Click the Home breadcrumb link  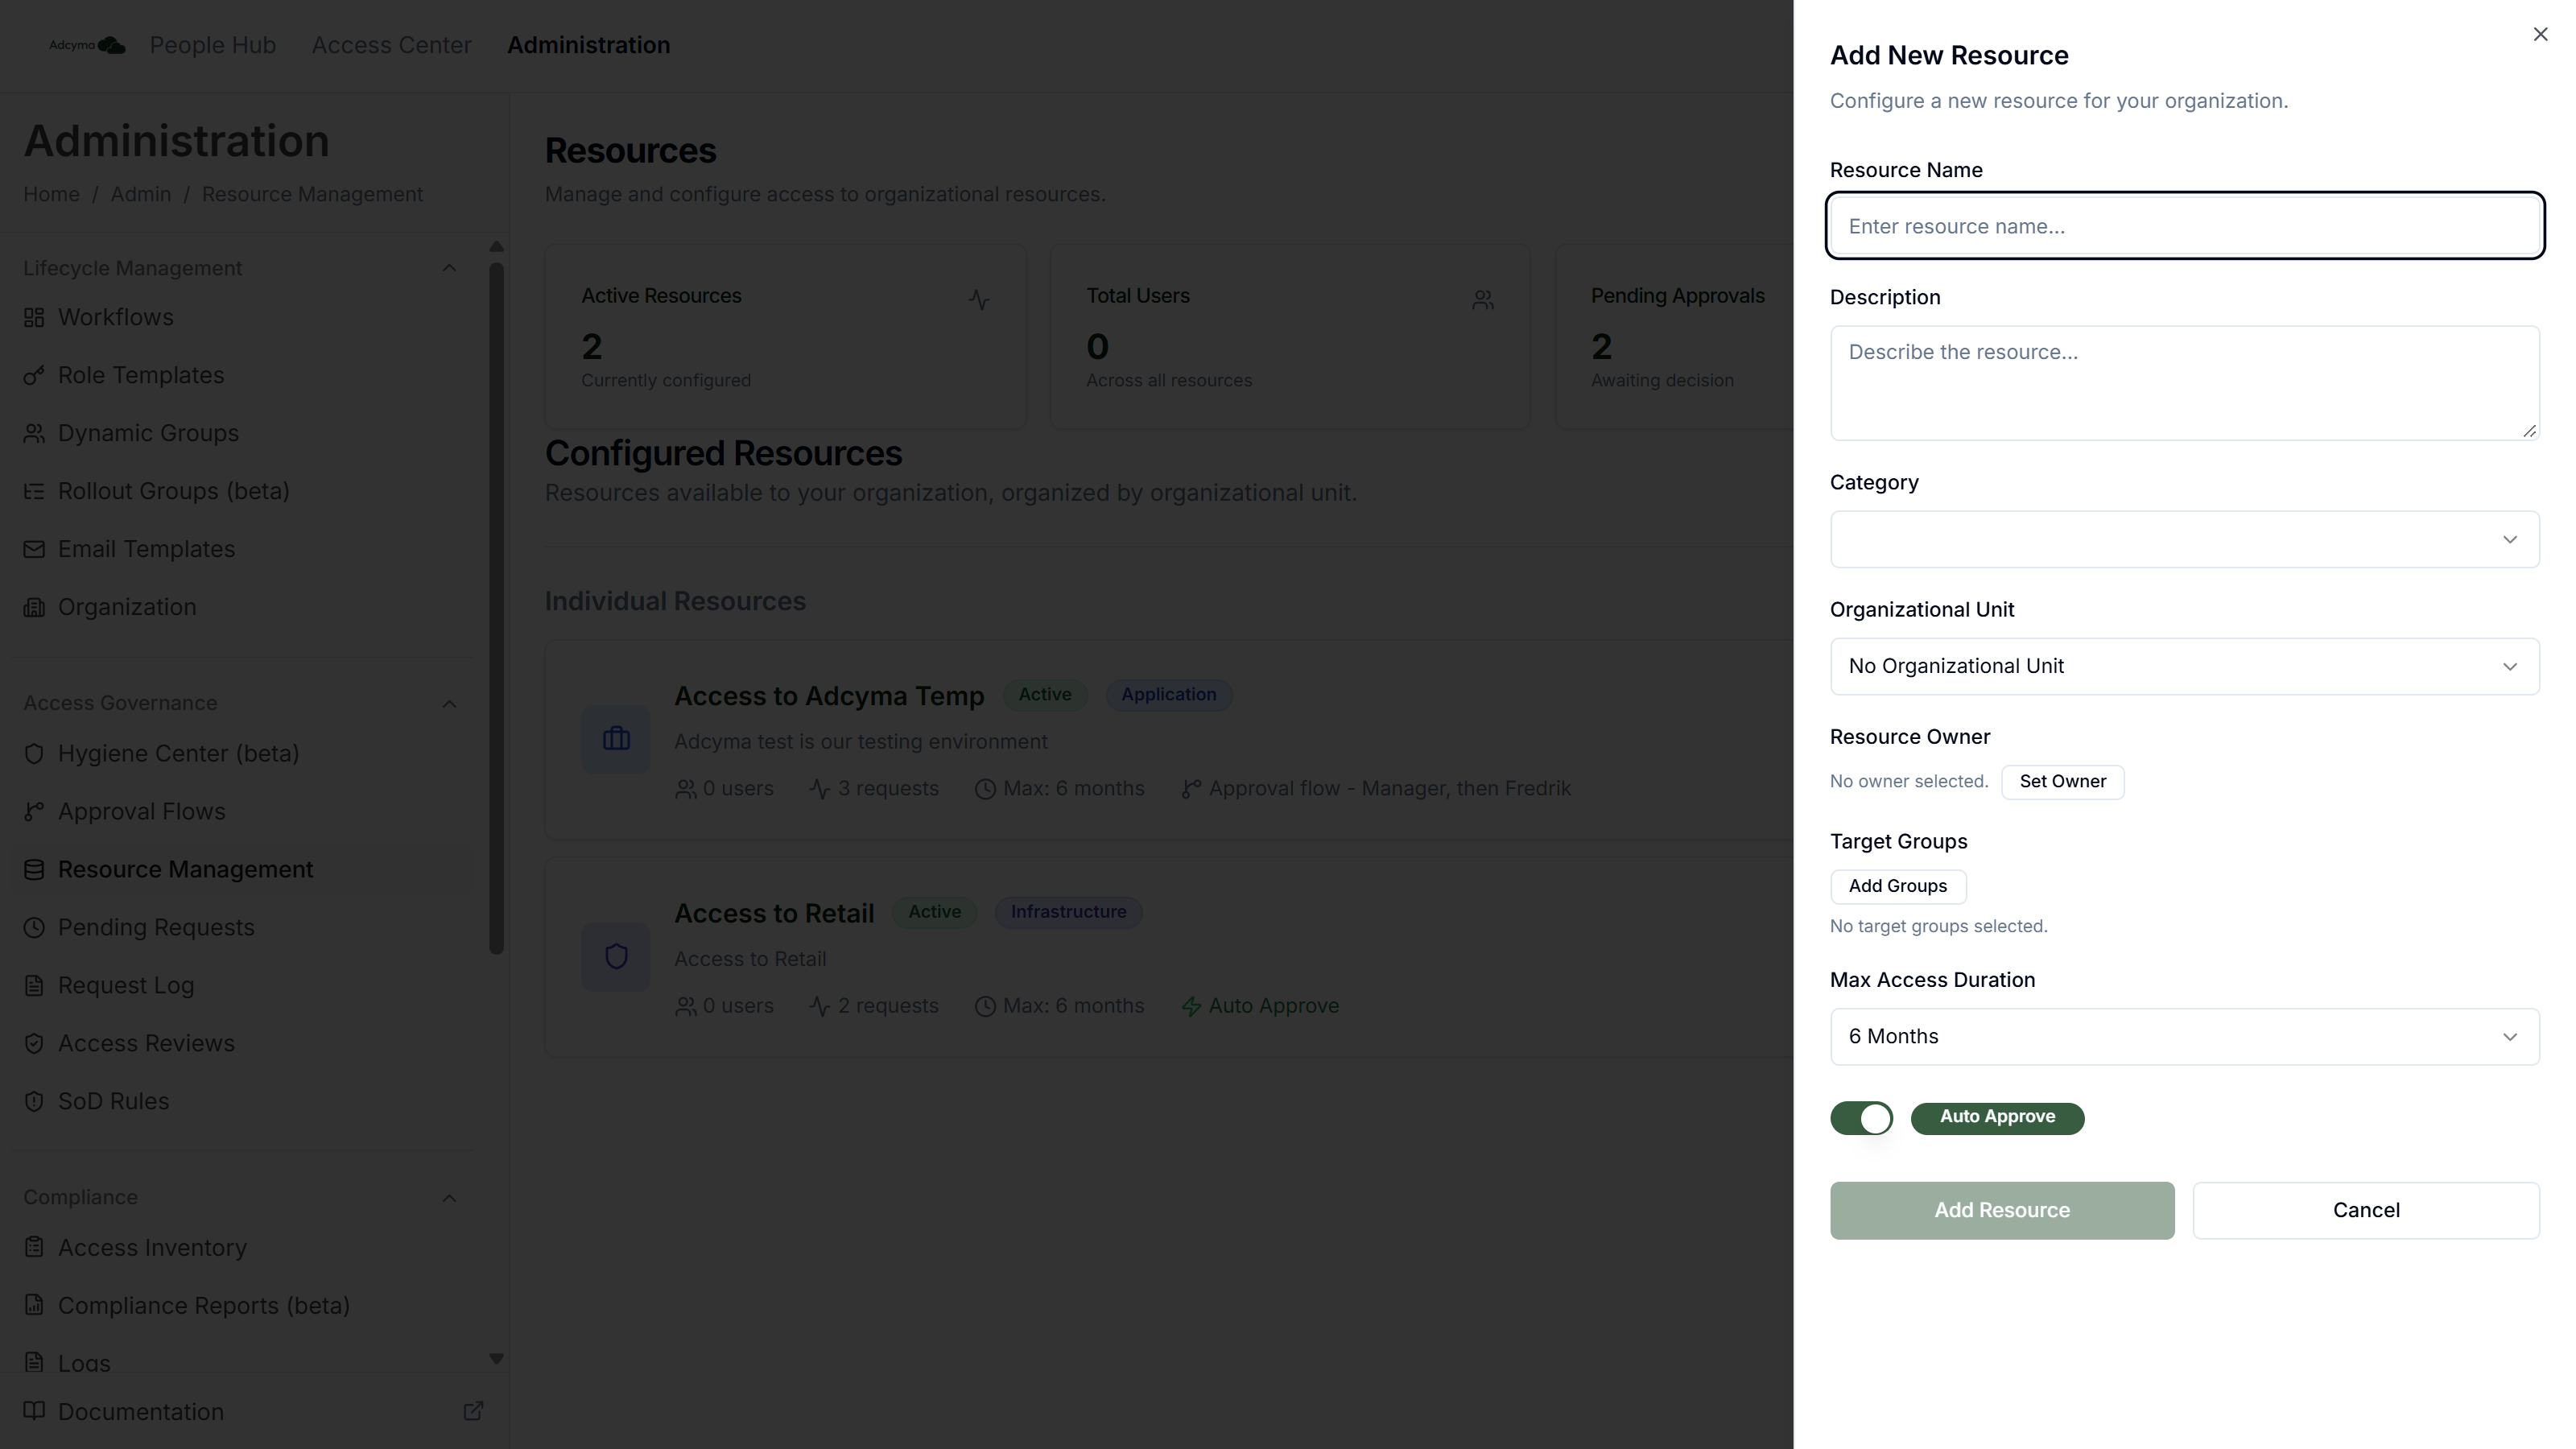point(51,194)
